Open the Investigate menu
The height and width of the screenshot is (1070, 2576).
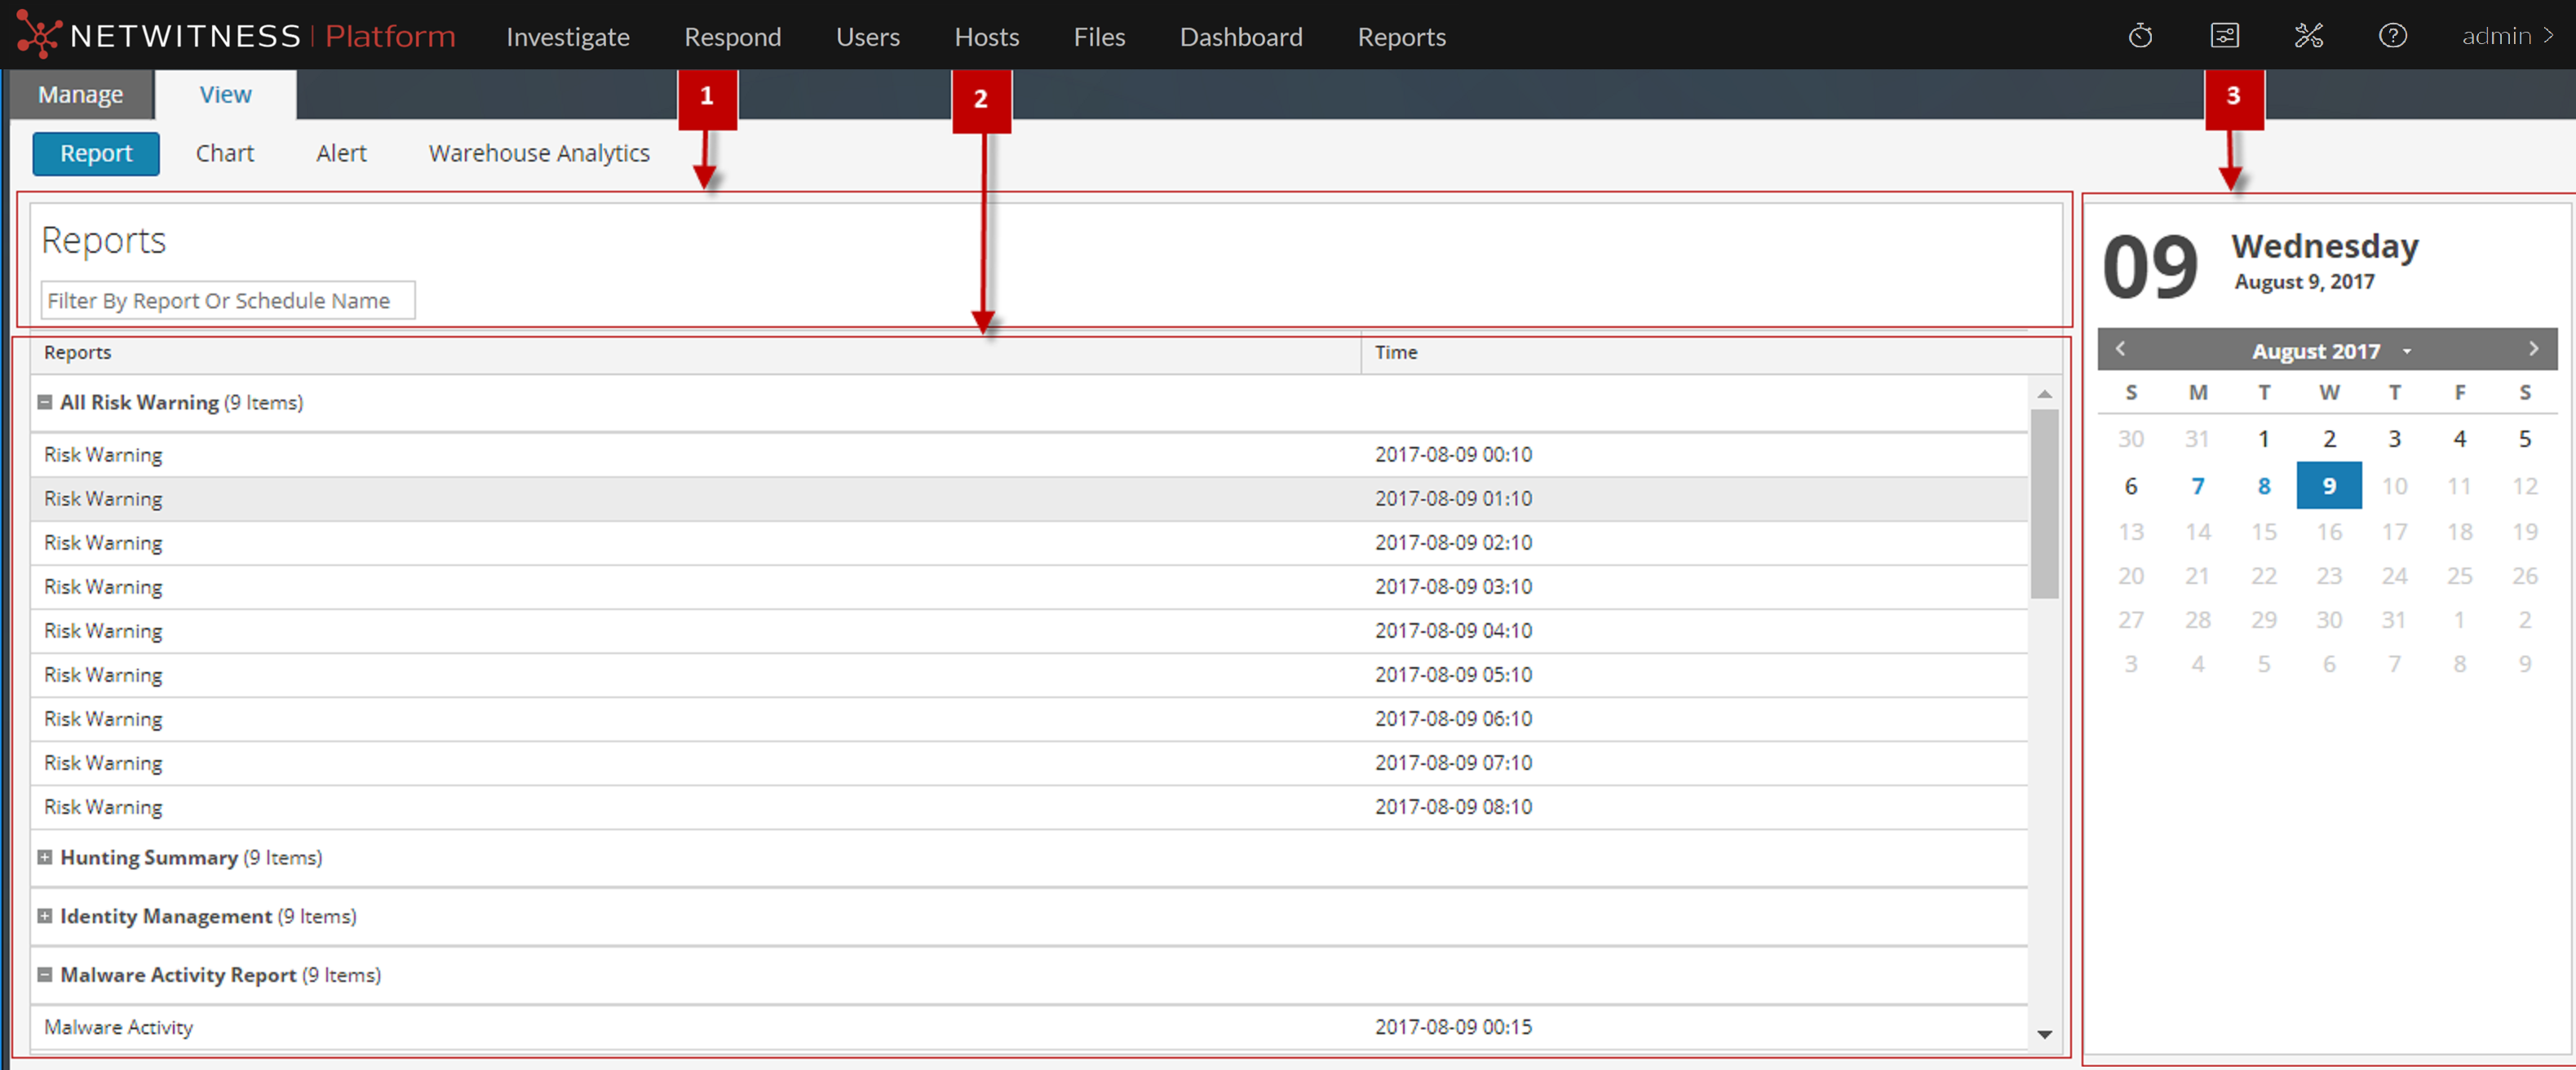click(x=568, y=37)
